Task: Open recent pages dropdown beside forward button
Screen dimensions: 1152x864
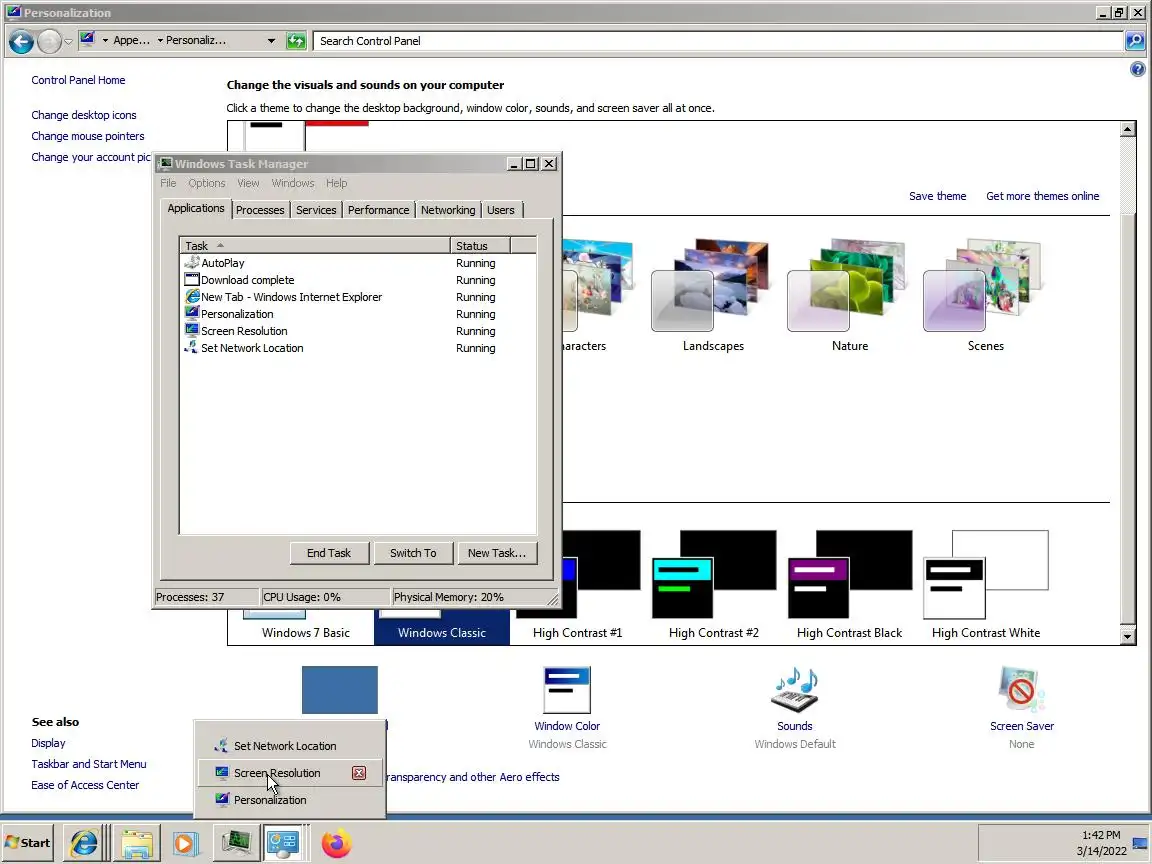Action: pos(68,42)
